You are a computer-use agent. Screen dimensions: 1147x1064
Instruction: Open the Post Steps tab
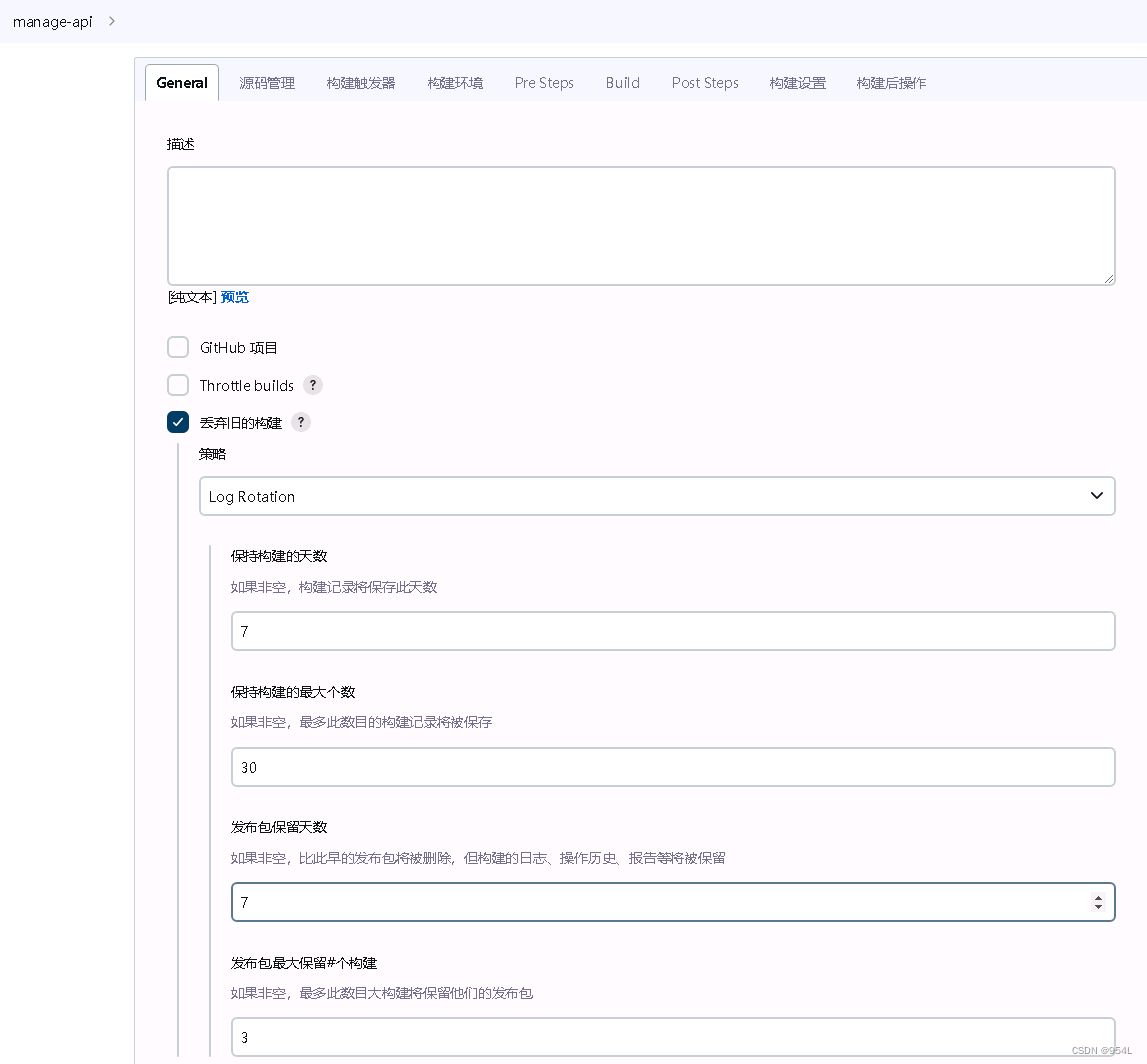click(x=705, y=83)
